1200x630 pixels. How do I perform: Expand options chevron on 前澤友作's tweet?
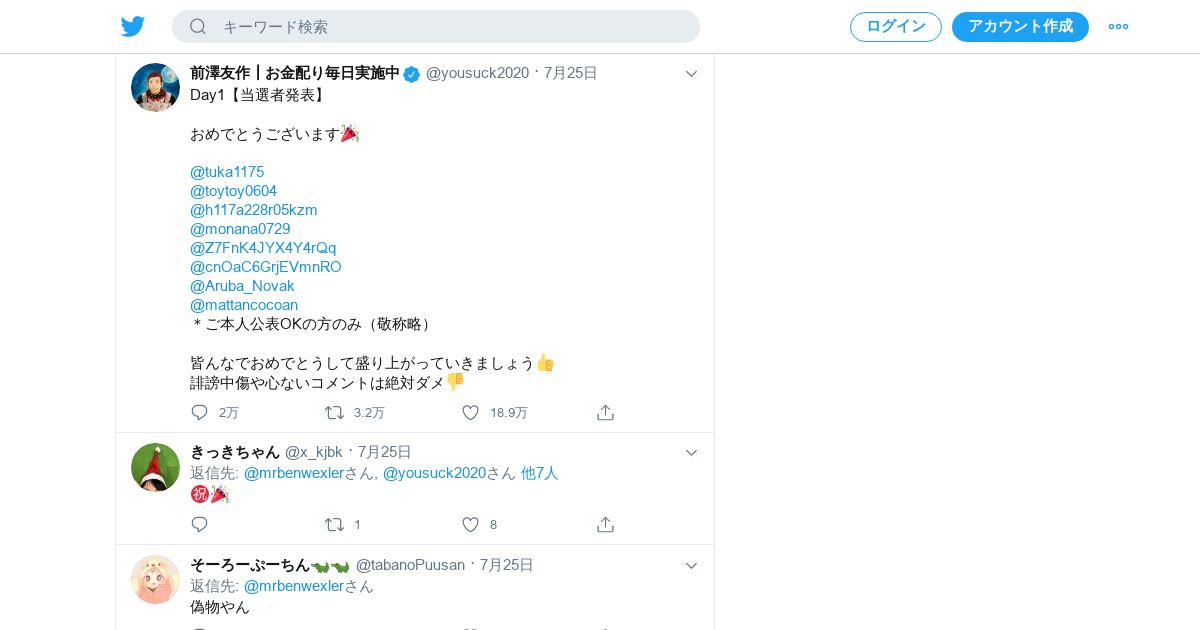pos(691,74)
